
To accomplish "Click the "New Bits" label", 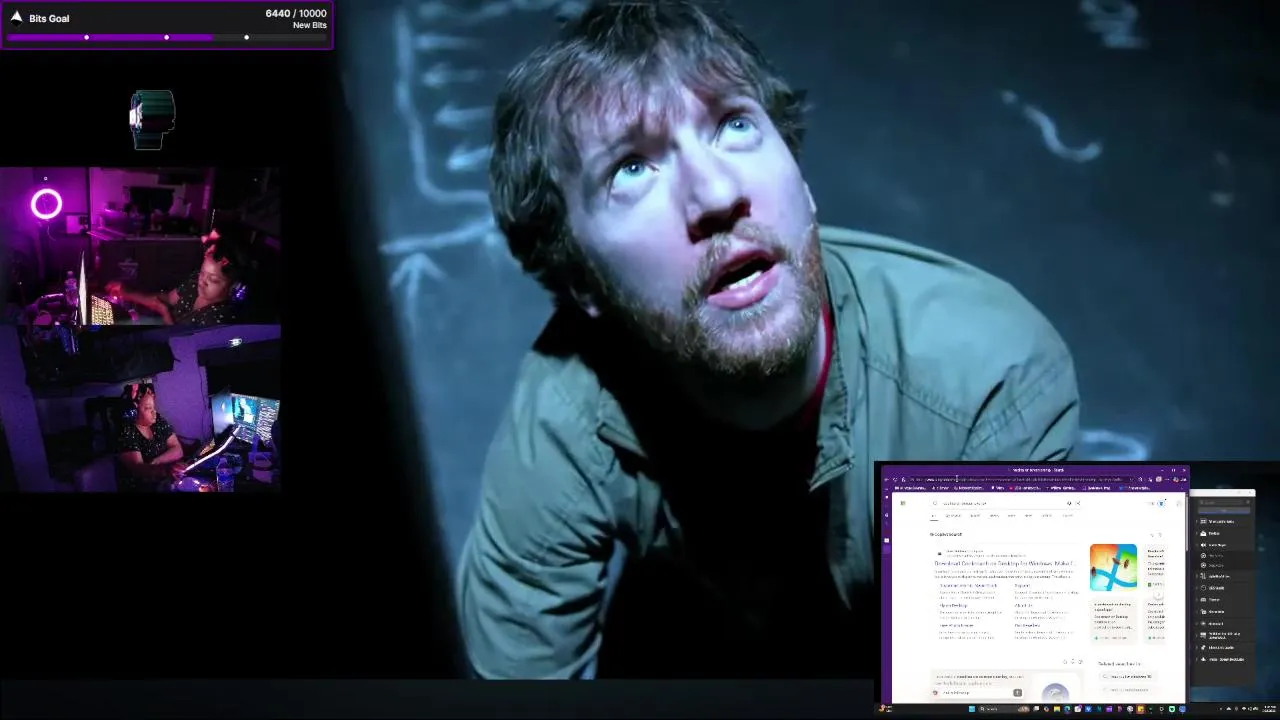I will click(x=310, y=25).
